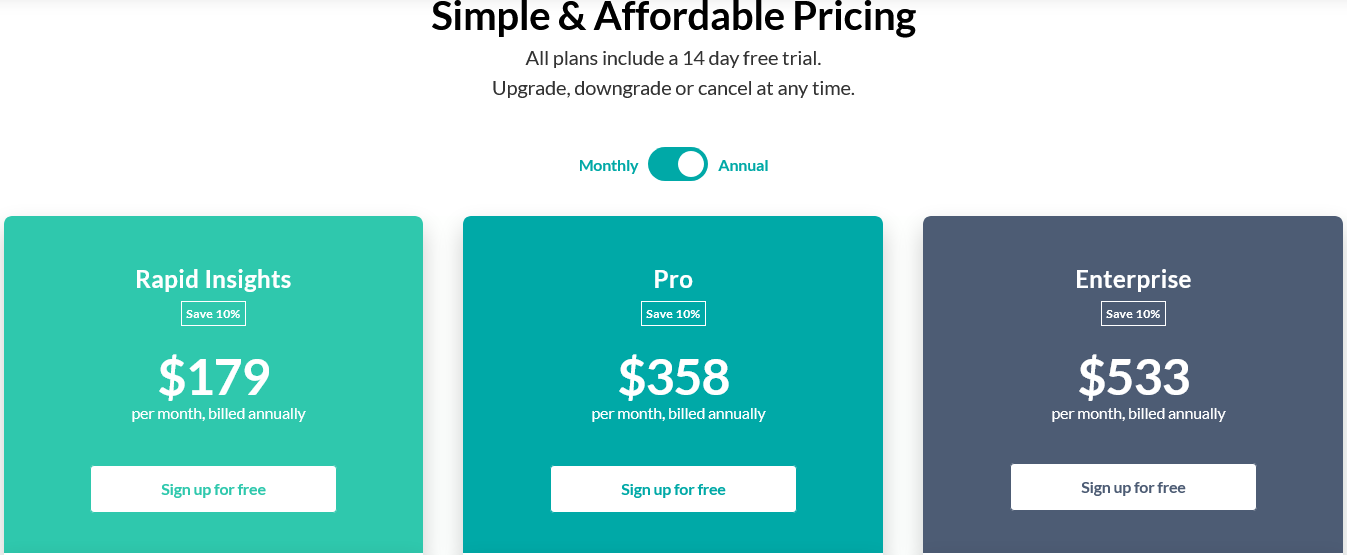Select the Annual billing label
This screenshot has height=555, width=1347.
pos(743,166)
